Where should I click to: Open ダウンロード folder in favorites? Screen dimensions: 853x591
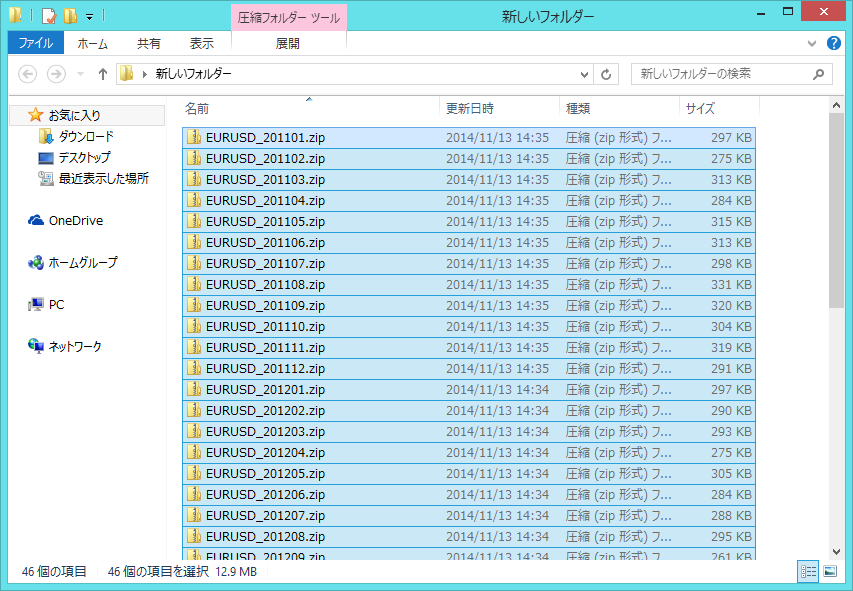point(85,137)
